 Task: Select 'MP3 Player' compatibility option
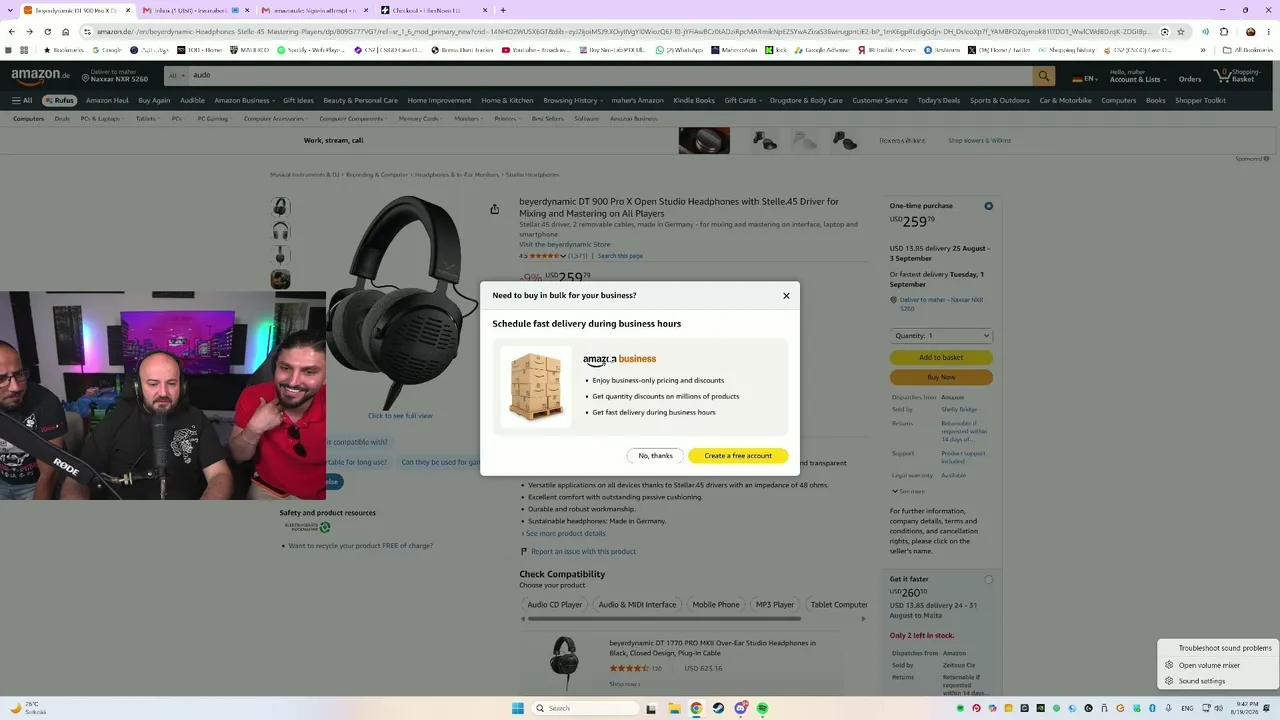[x=775, y=605]
